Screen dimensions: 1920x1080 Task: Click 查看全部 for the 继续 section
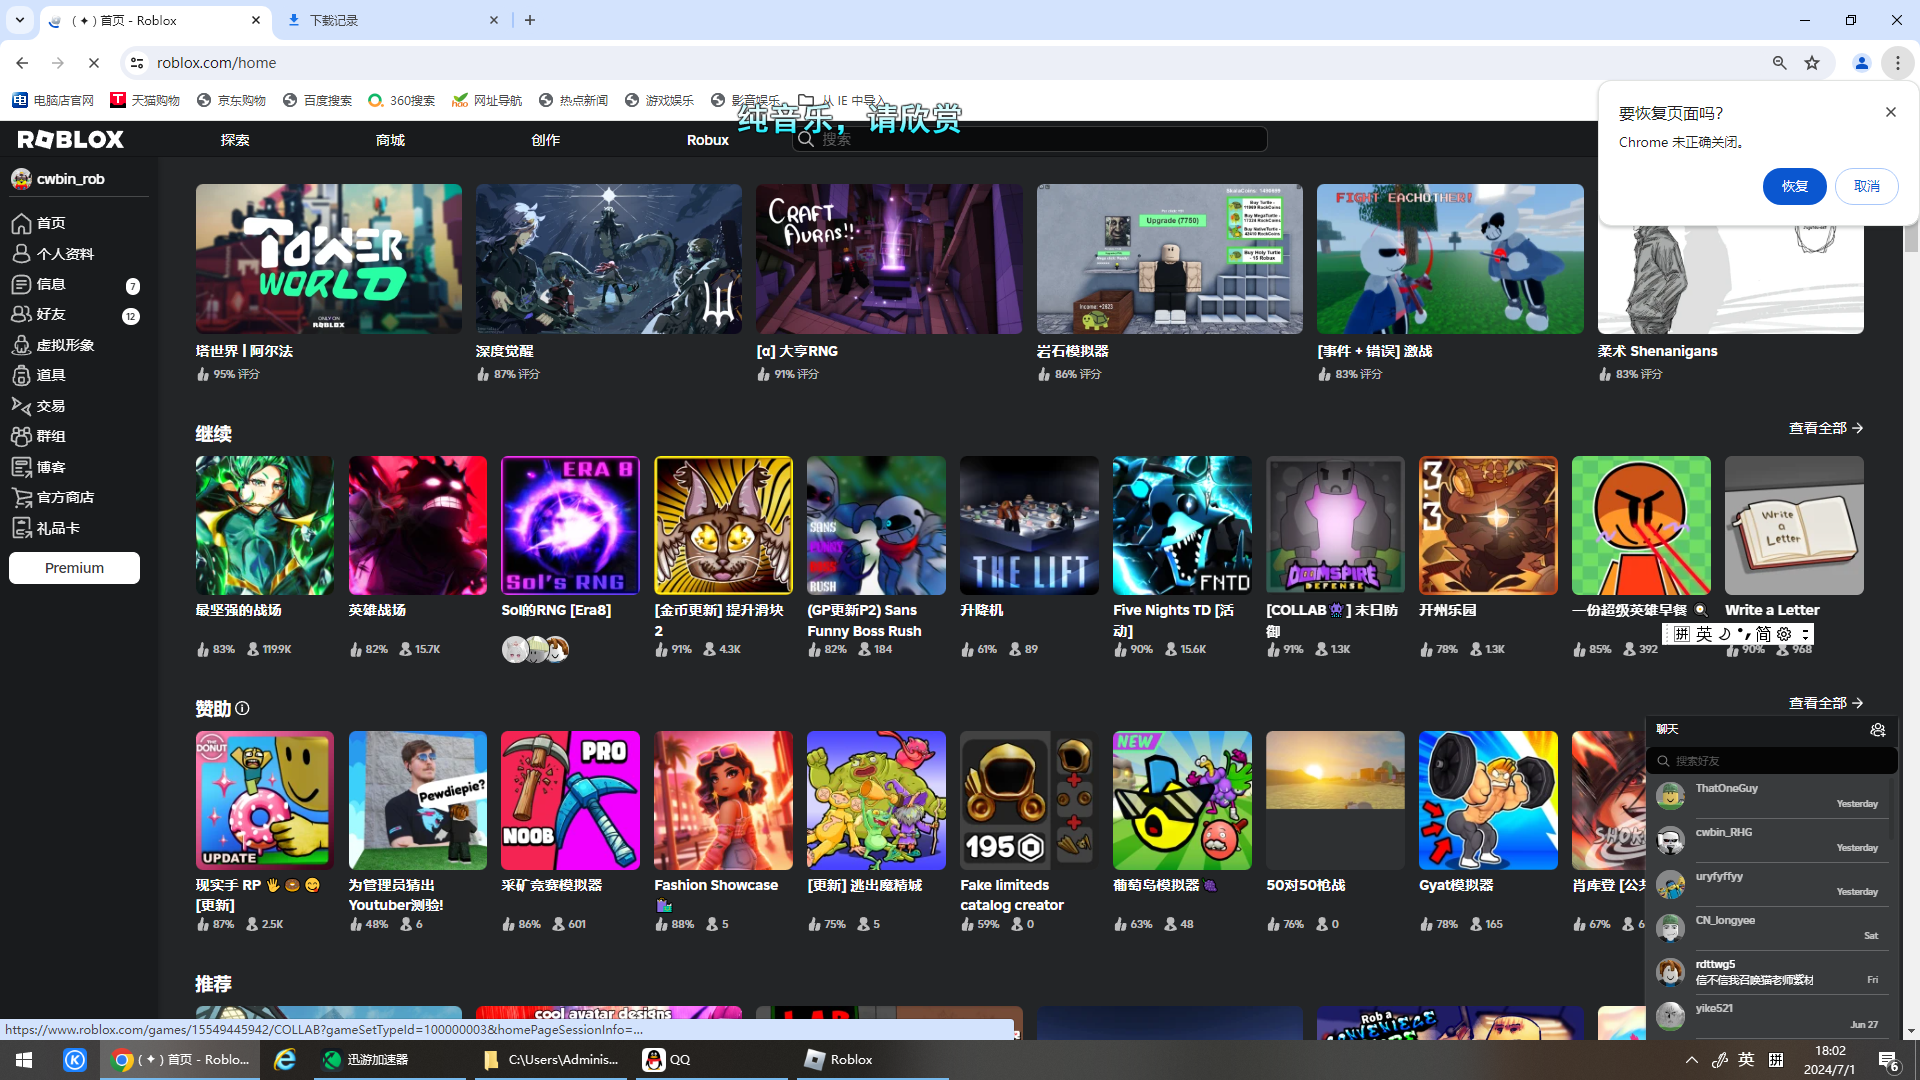pos(1826,428)
